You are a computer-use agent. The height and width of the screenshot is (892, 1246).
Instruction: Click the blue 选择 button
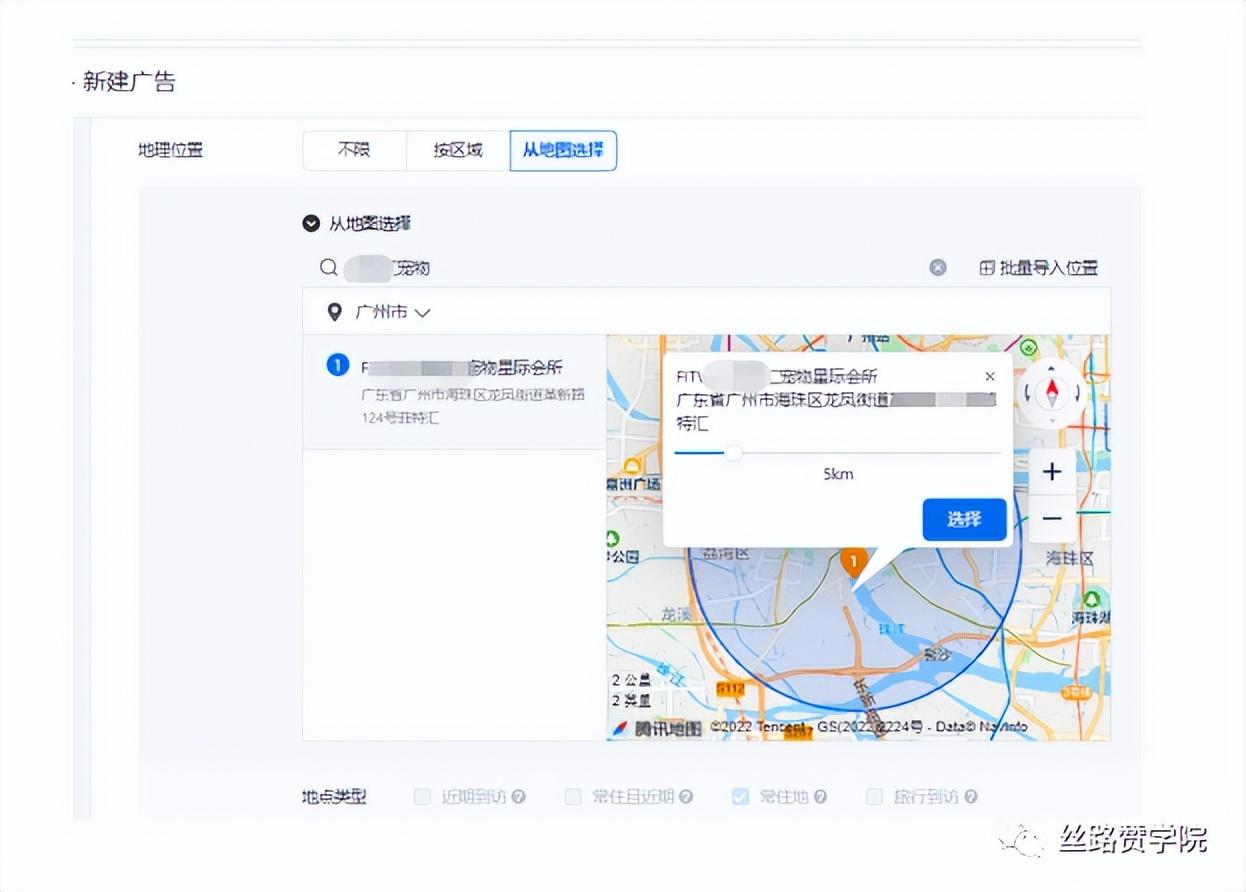[x=964, y=519]
